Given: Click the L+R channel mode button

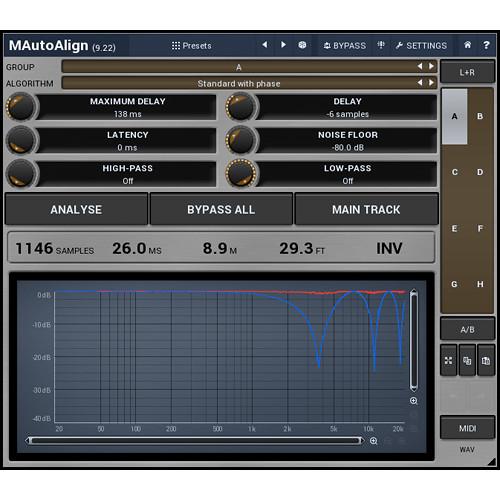Looking at the screenshot, I should [x=467, y=72].
